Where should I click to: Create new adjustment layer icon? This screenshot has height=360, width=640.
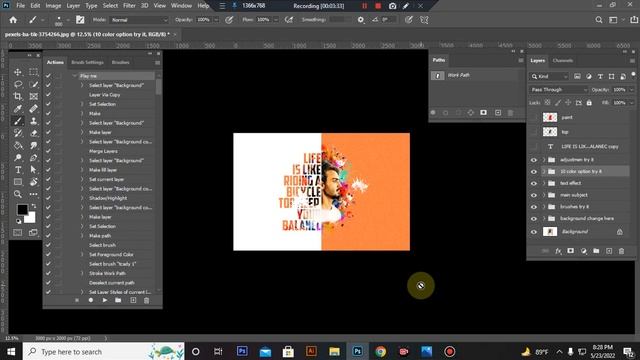point(584,251)
